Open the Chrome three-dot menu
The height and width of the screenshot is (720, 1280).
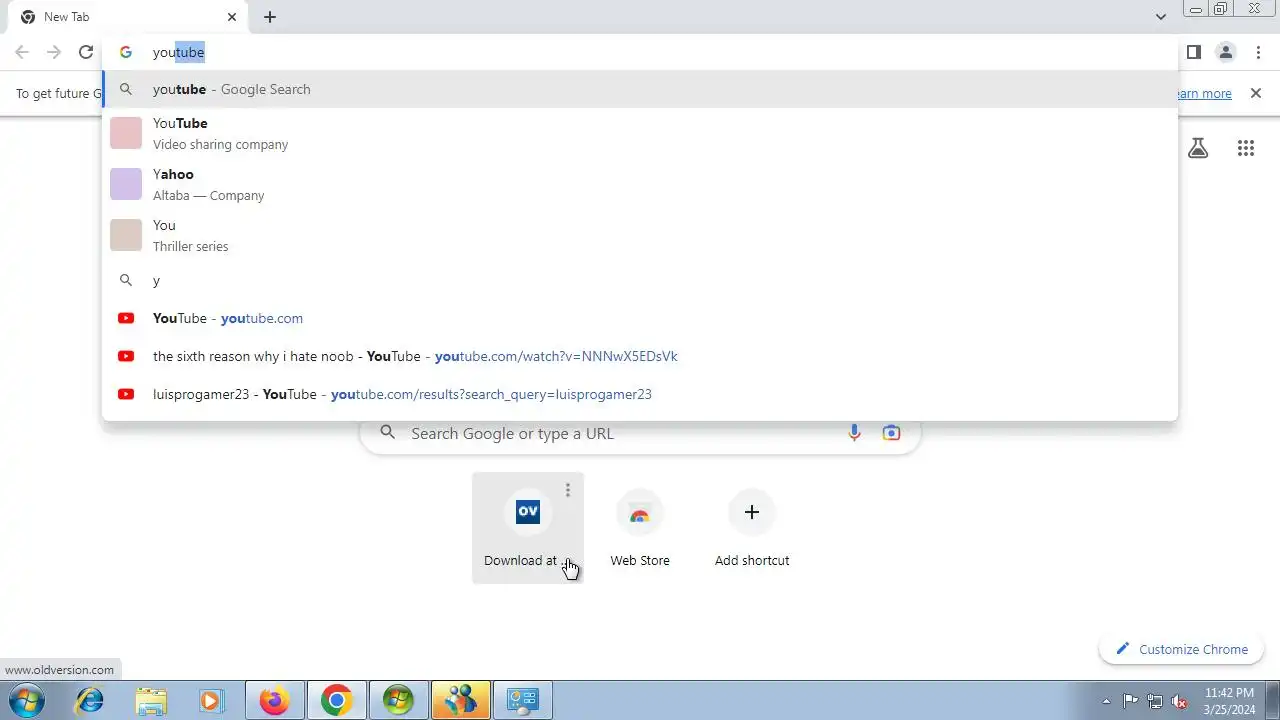pos(1258,52)
